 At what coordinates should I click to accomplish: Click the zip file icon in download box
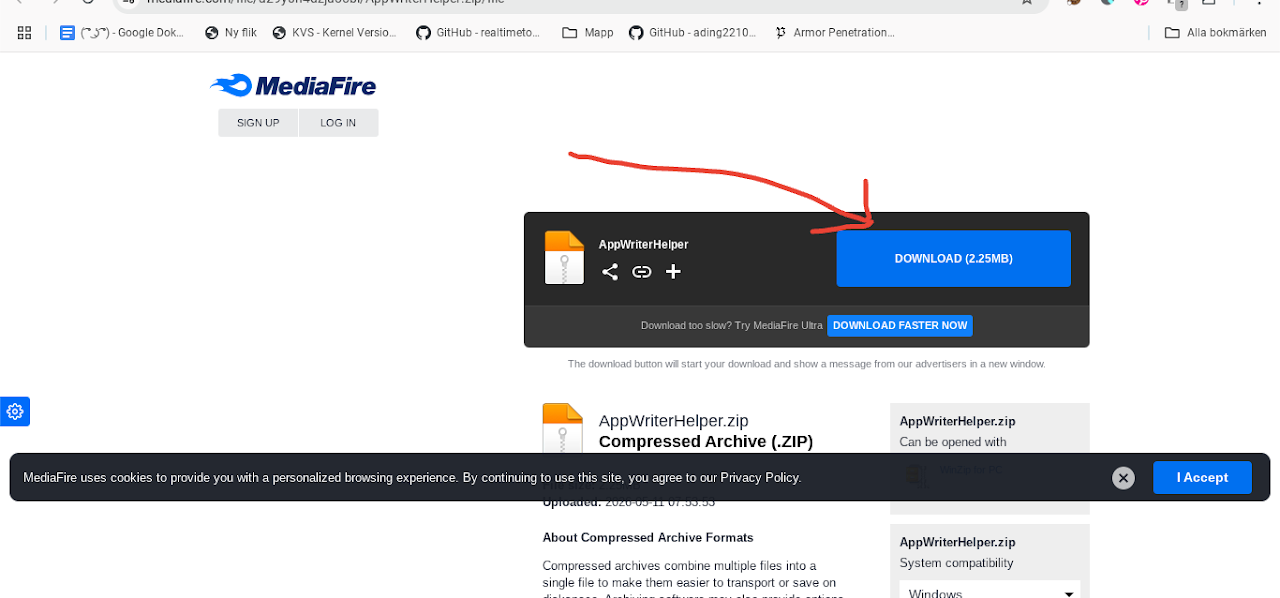click(564, 258)
